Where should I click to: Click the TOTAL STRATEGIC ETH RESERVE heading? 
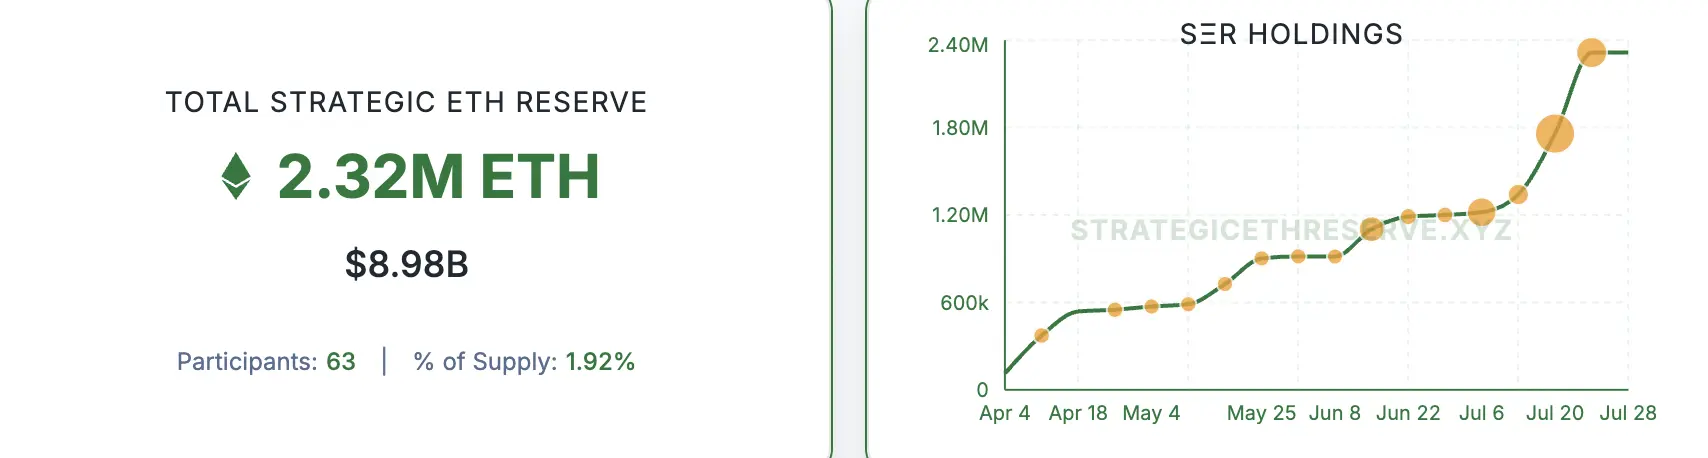tap(406, 102)
